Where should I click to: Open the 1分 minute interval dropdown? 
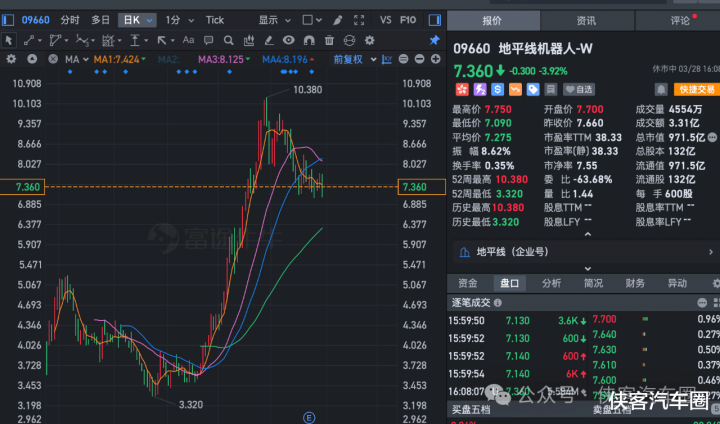coord(180,20)
